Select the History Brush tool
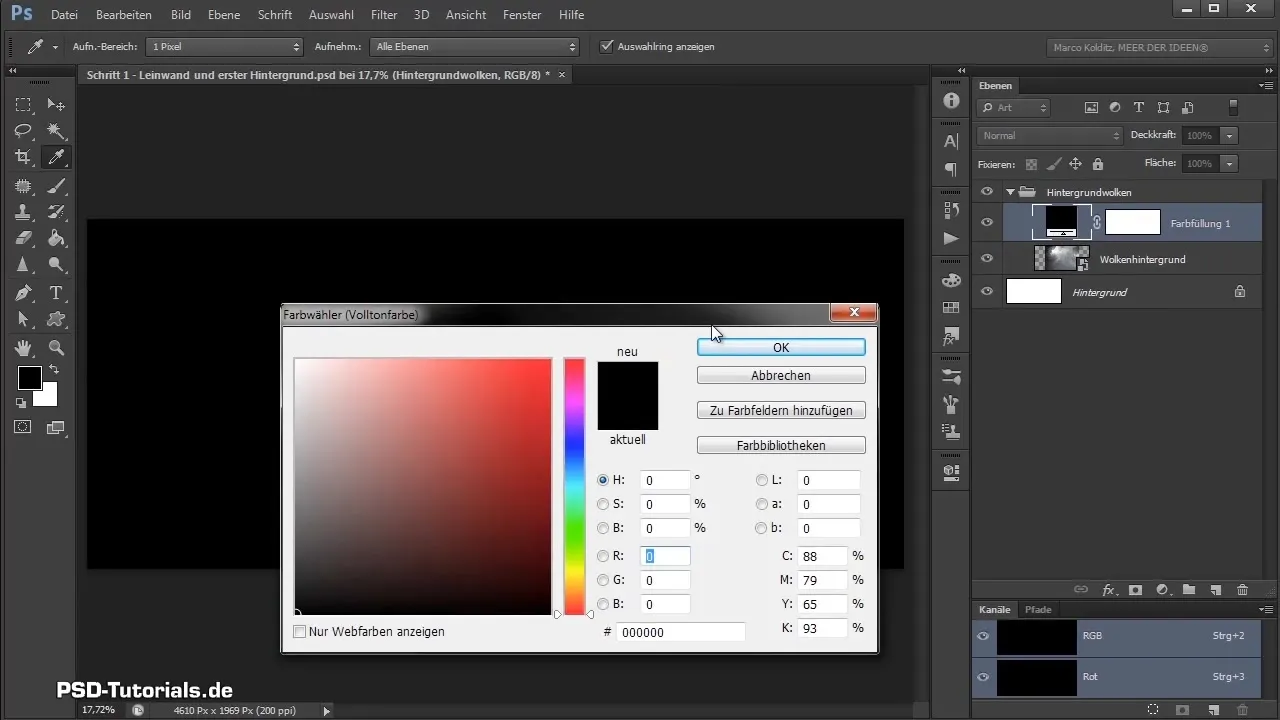The width and height of the screenshot is (1280, 720). coord(57,212)
